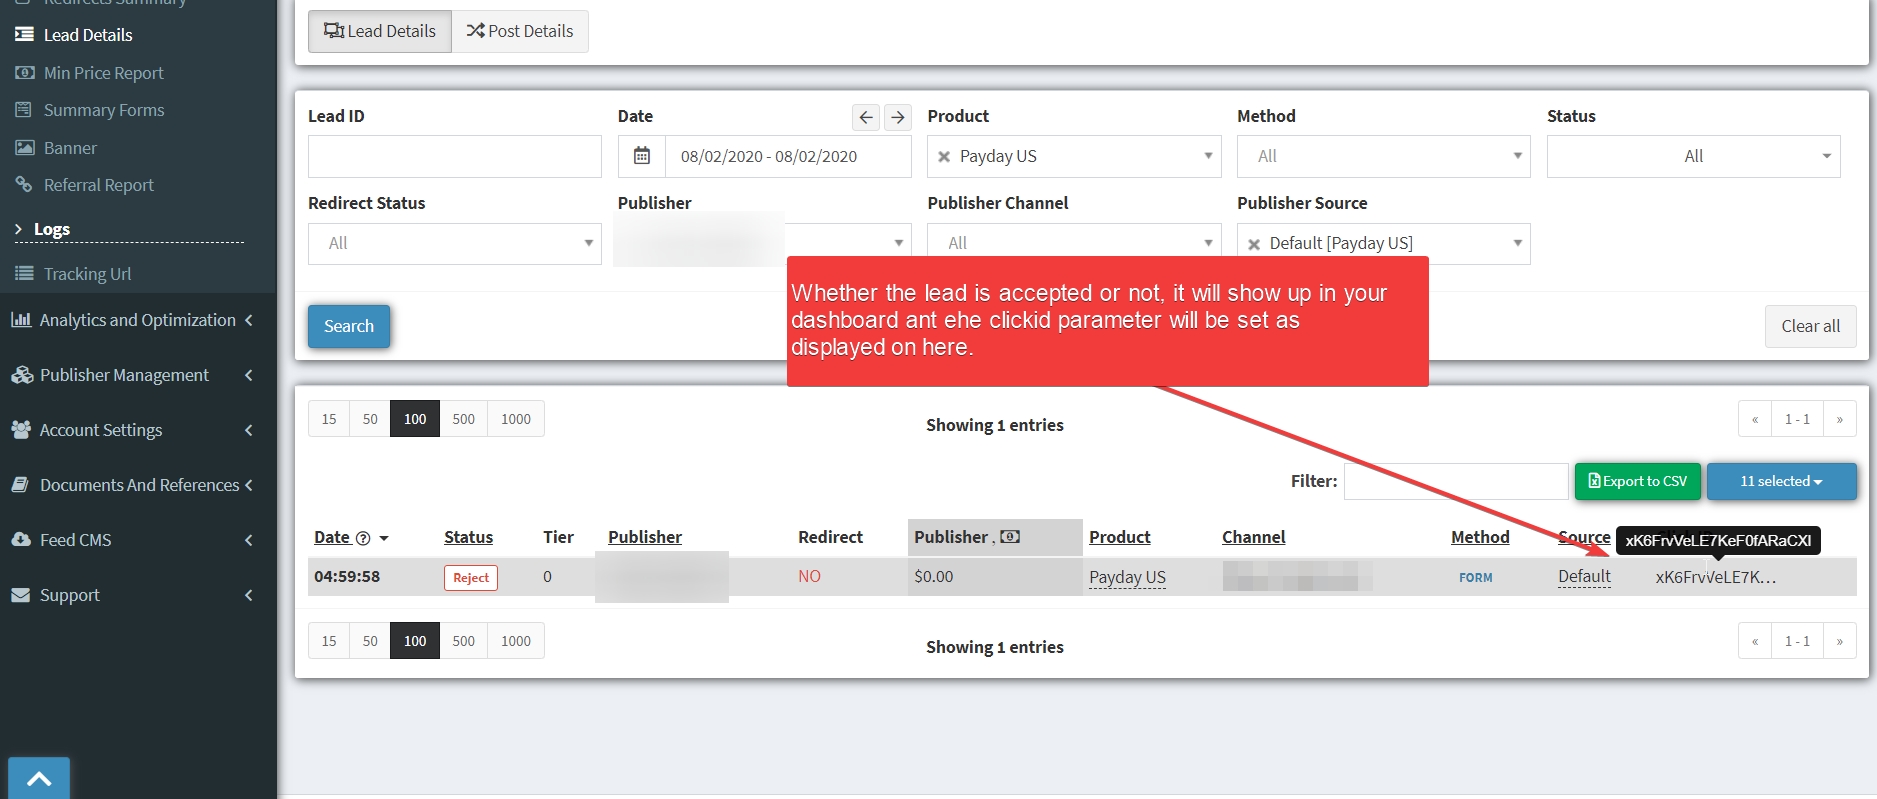Click the help icon next to Date column
Screen dimensions: 1877x799
[363, 538]
